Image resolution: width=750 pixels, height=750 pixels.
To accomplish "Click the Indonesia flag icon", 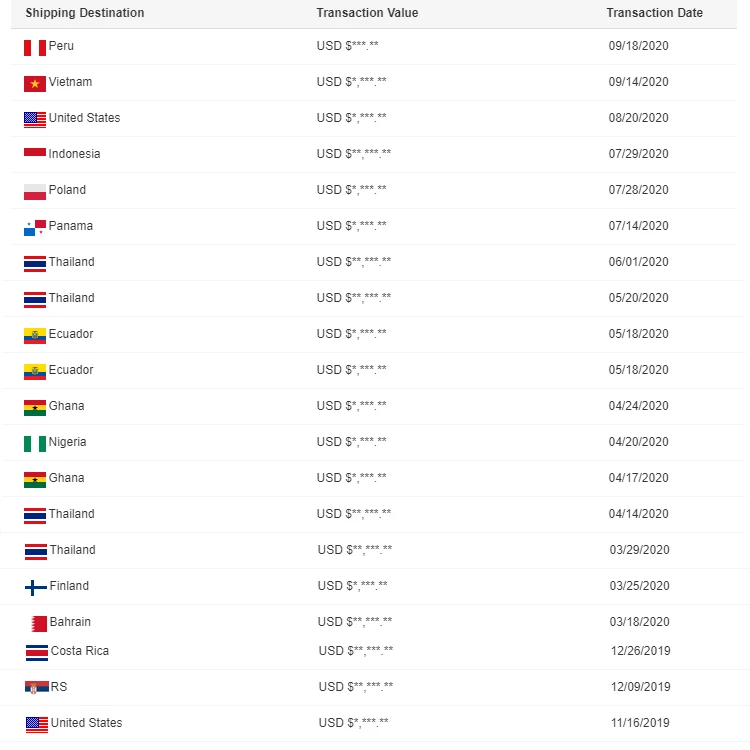I will click(x=35, y=154).
